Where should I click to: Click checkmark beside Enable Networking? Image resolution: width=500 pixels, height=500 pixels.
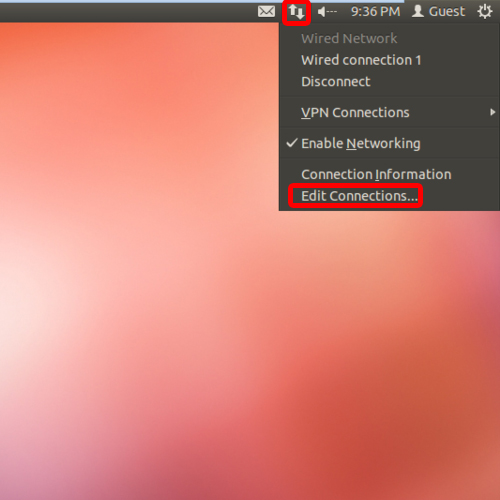292,143
